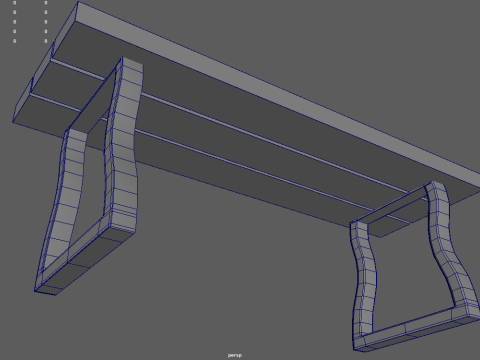
Task: Select the left leg's taller wavy upright
Action: [123, 143]
